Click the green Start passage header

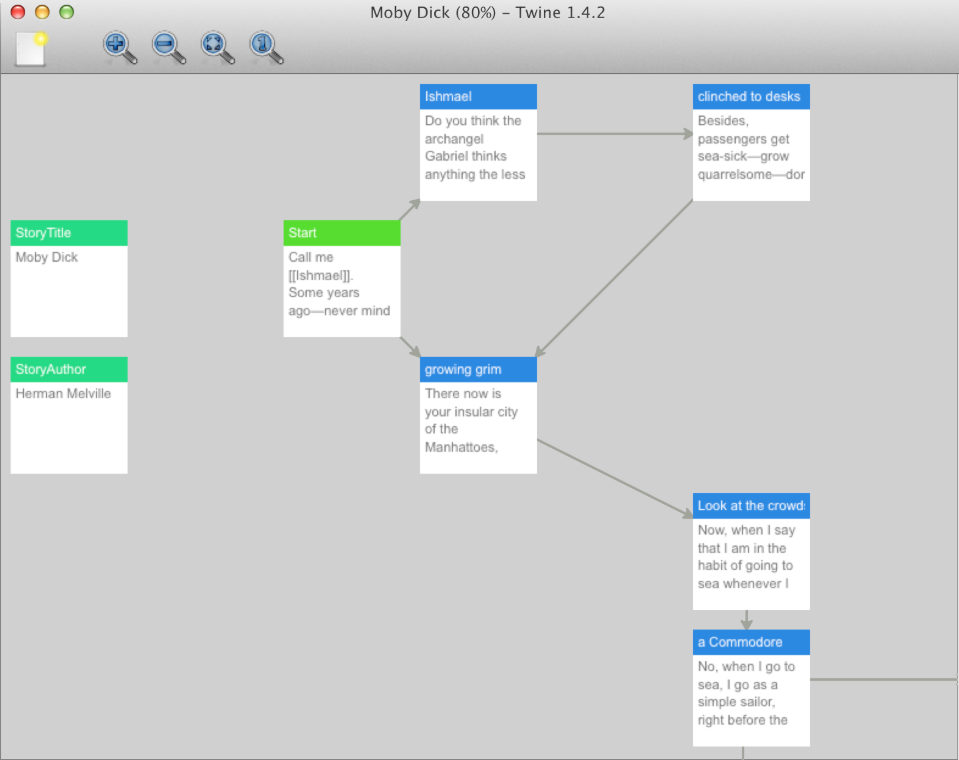[x=341, y=232]
